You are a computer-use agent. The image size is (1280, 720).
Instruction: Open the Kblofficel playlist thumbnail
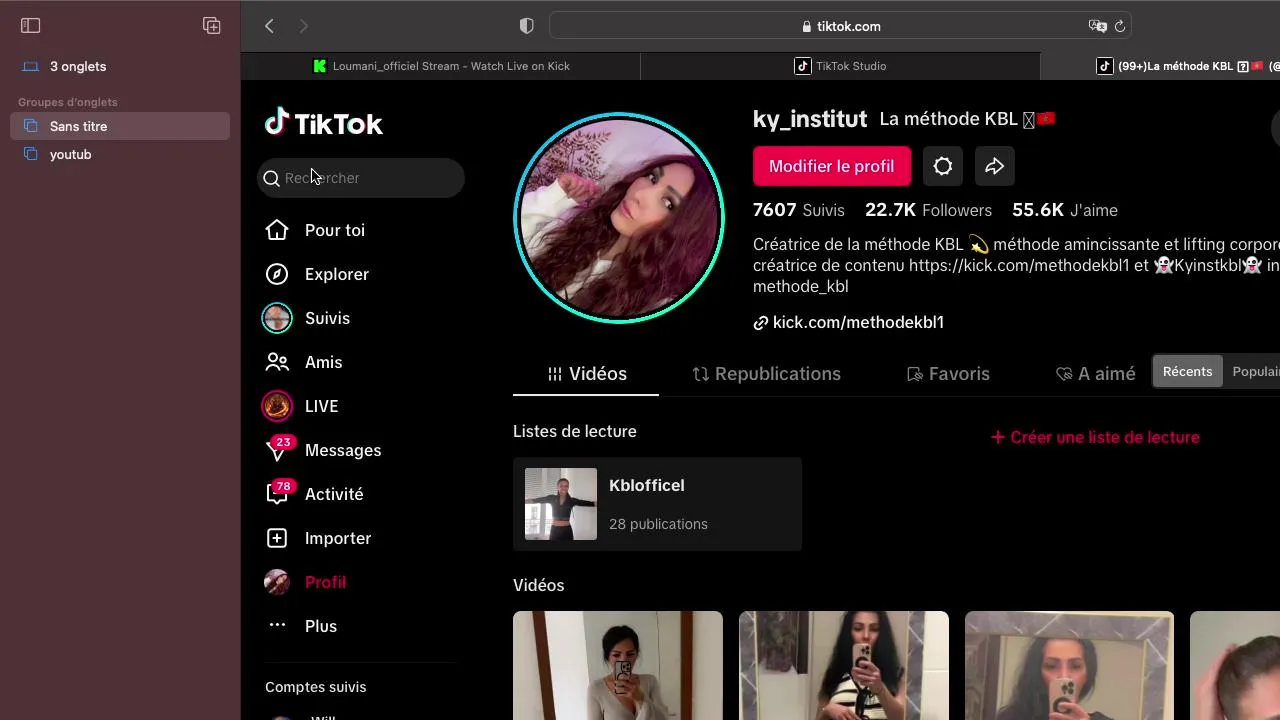point(561,504)
